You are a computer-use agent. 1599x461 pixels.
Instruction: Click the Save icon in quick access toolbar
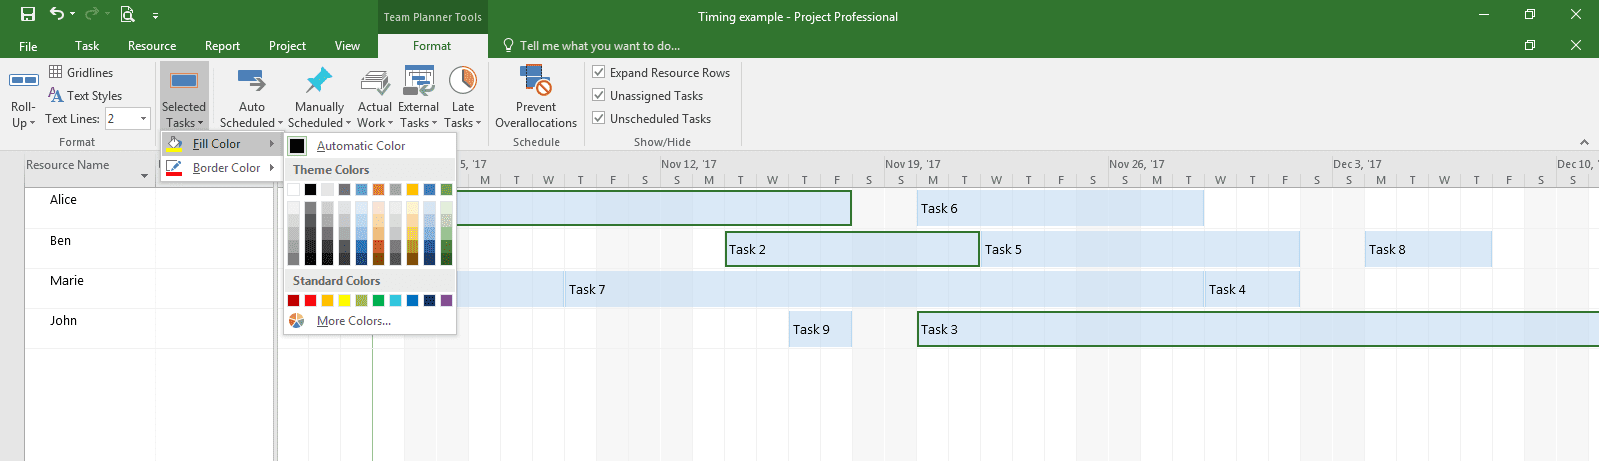click(x=28, y=14)
